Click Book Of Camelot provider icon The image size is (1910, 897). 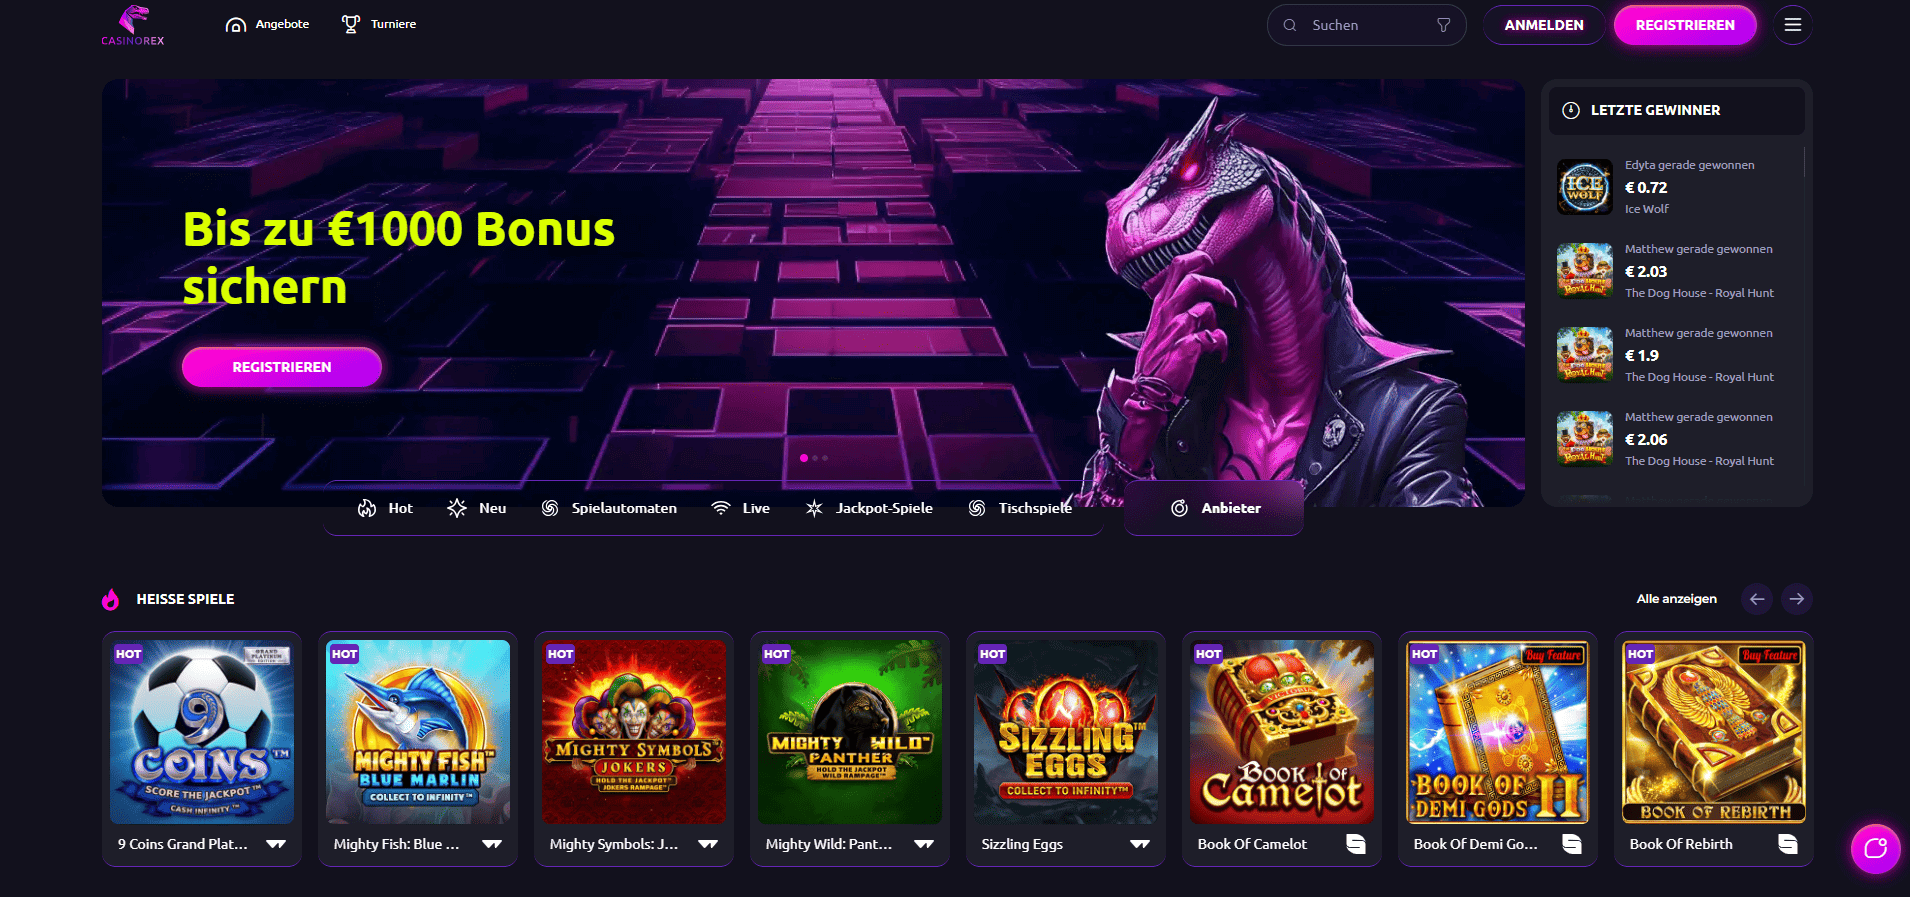click(1356, 844)
